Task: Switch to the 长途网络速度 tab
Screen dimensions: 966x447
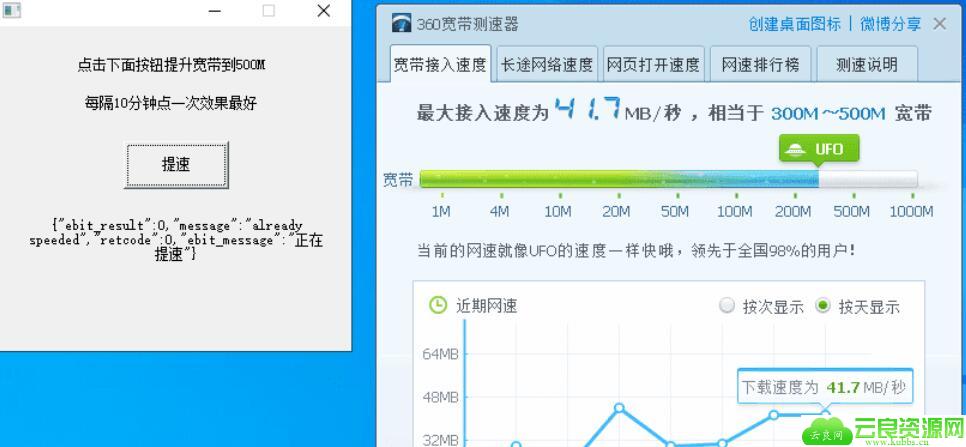Action: [x=547, y=65]
